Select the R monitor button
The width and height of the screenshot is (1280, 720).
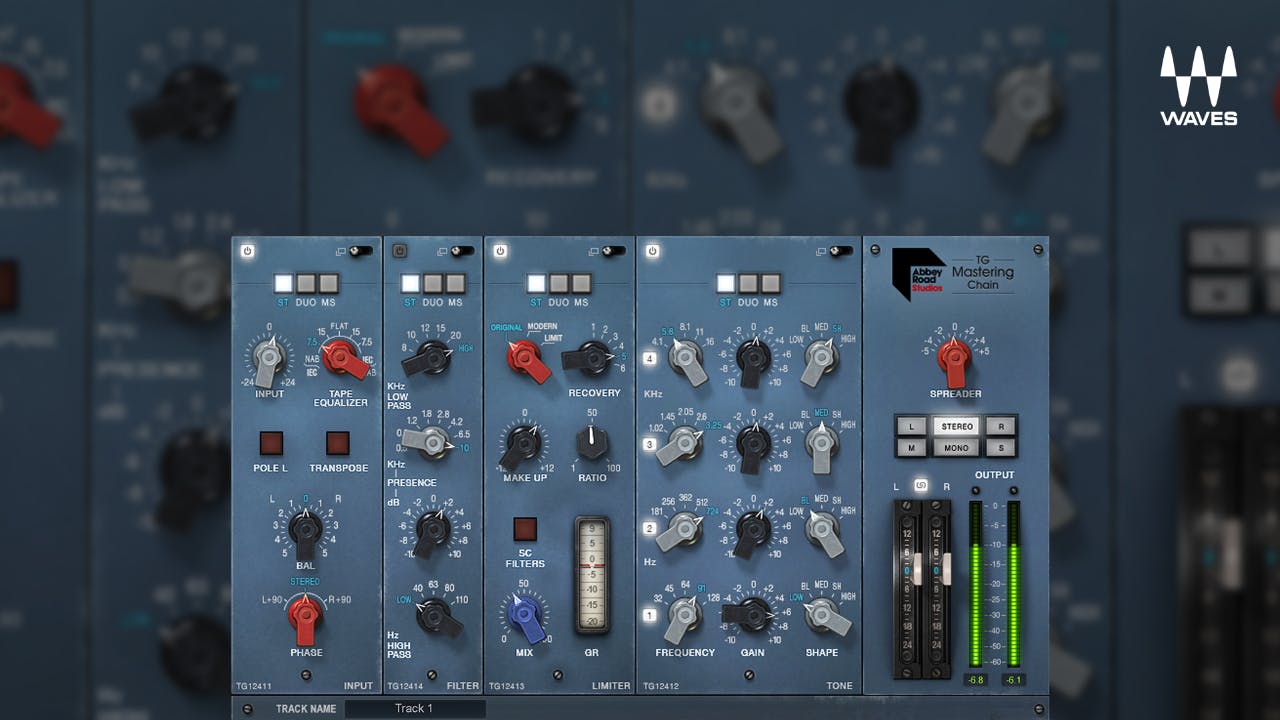click(1001, 426)
